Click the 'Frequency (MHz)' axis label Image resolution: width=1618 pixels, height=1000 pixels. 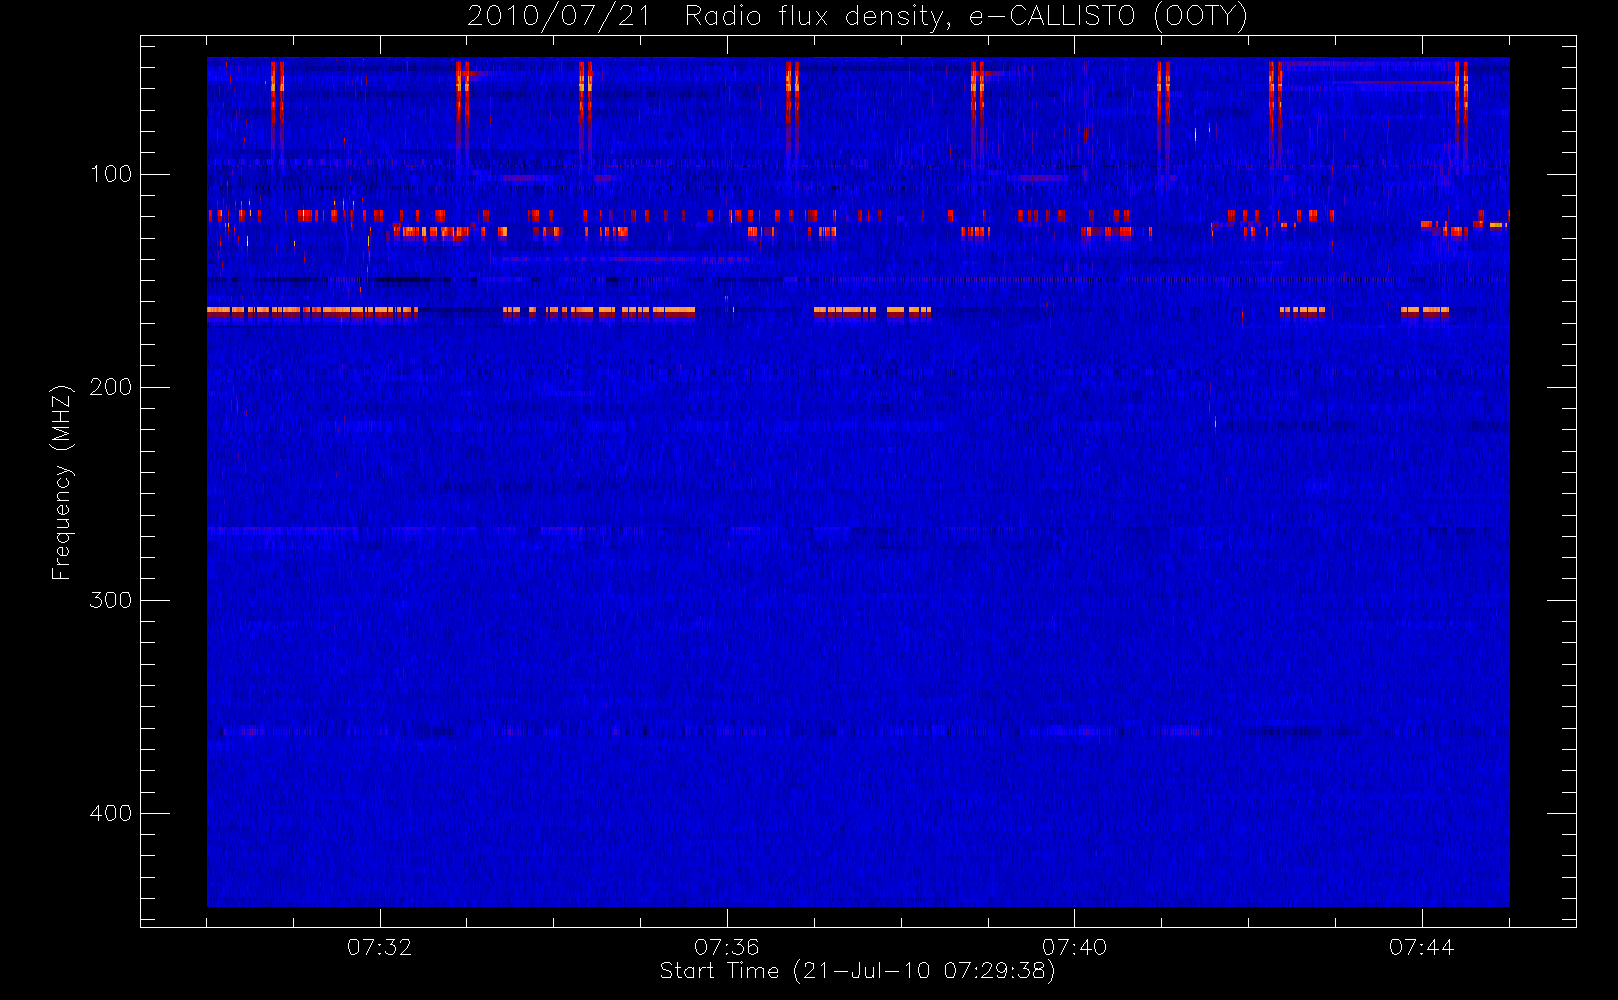(x=62, y=482)
